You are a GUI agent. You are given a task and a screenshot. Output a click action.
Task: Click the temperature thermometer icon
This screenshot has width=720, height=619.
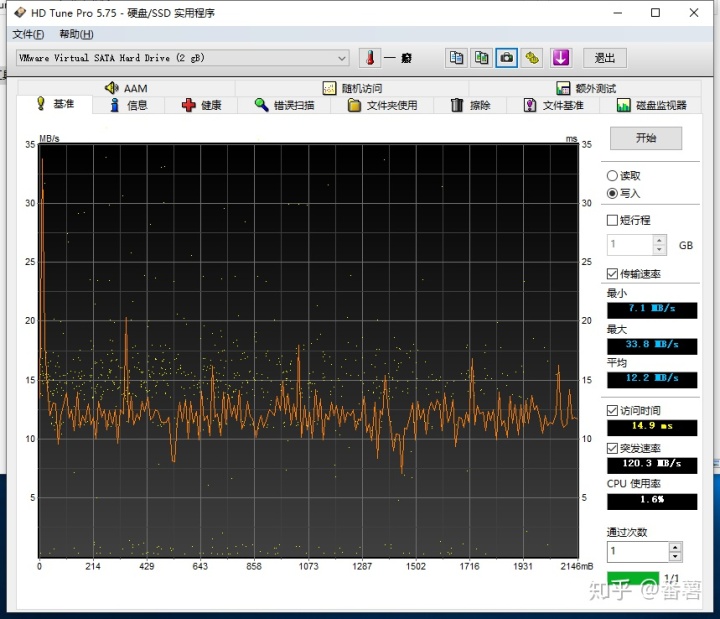coord(370,58)
